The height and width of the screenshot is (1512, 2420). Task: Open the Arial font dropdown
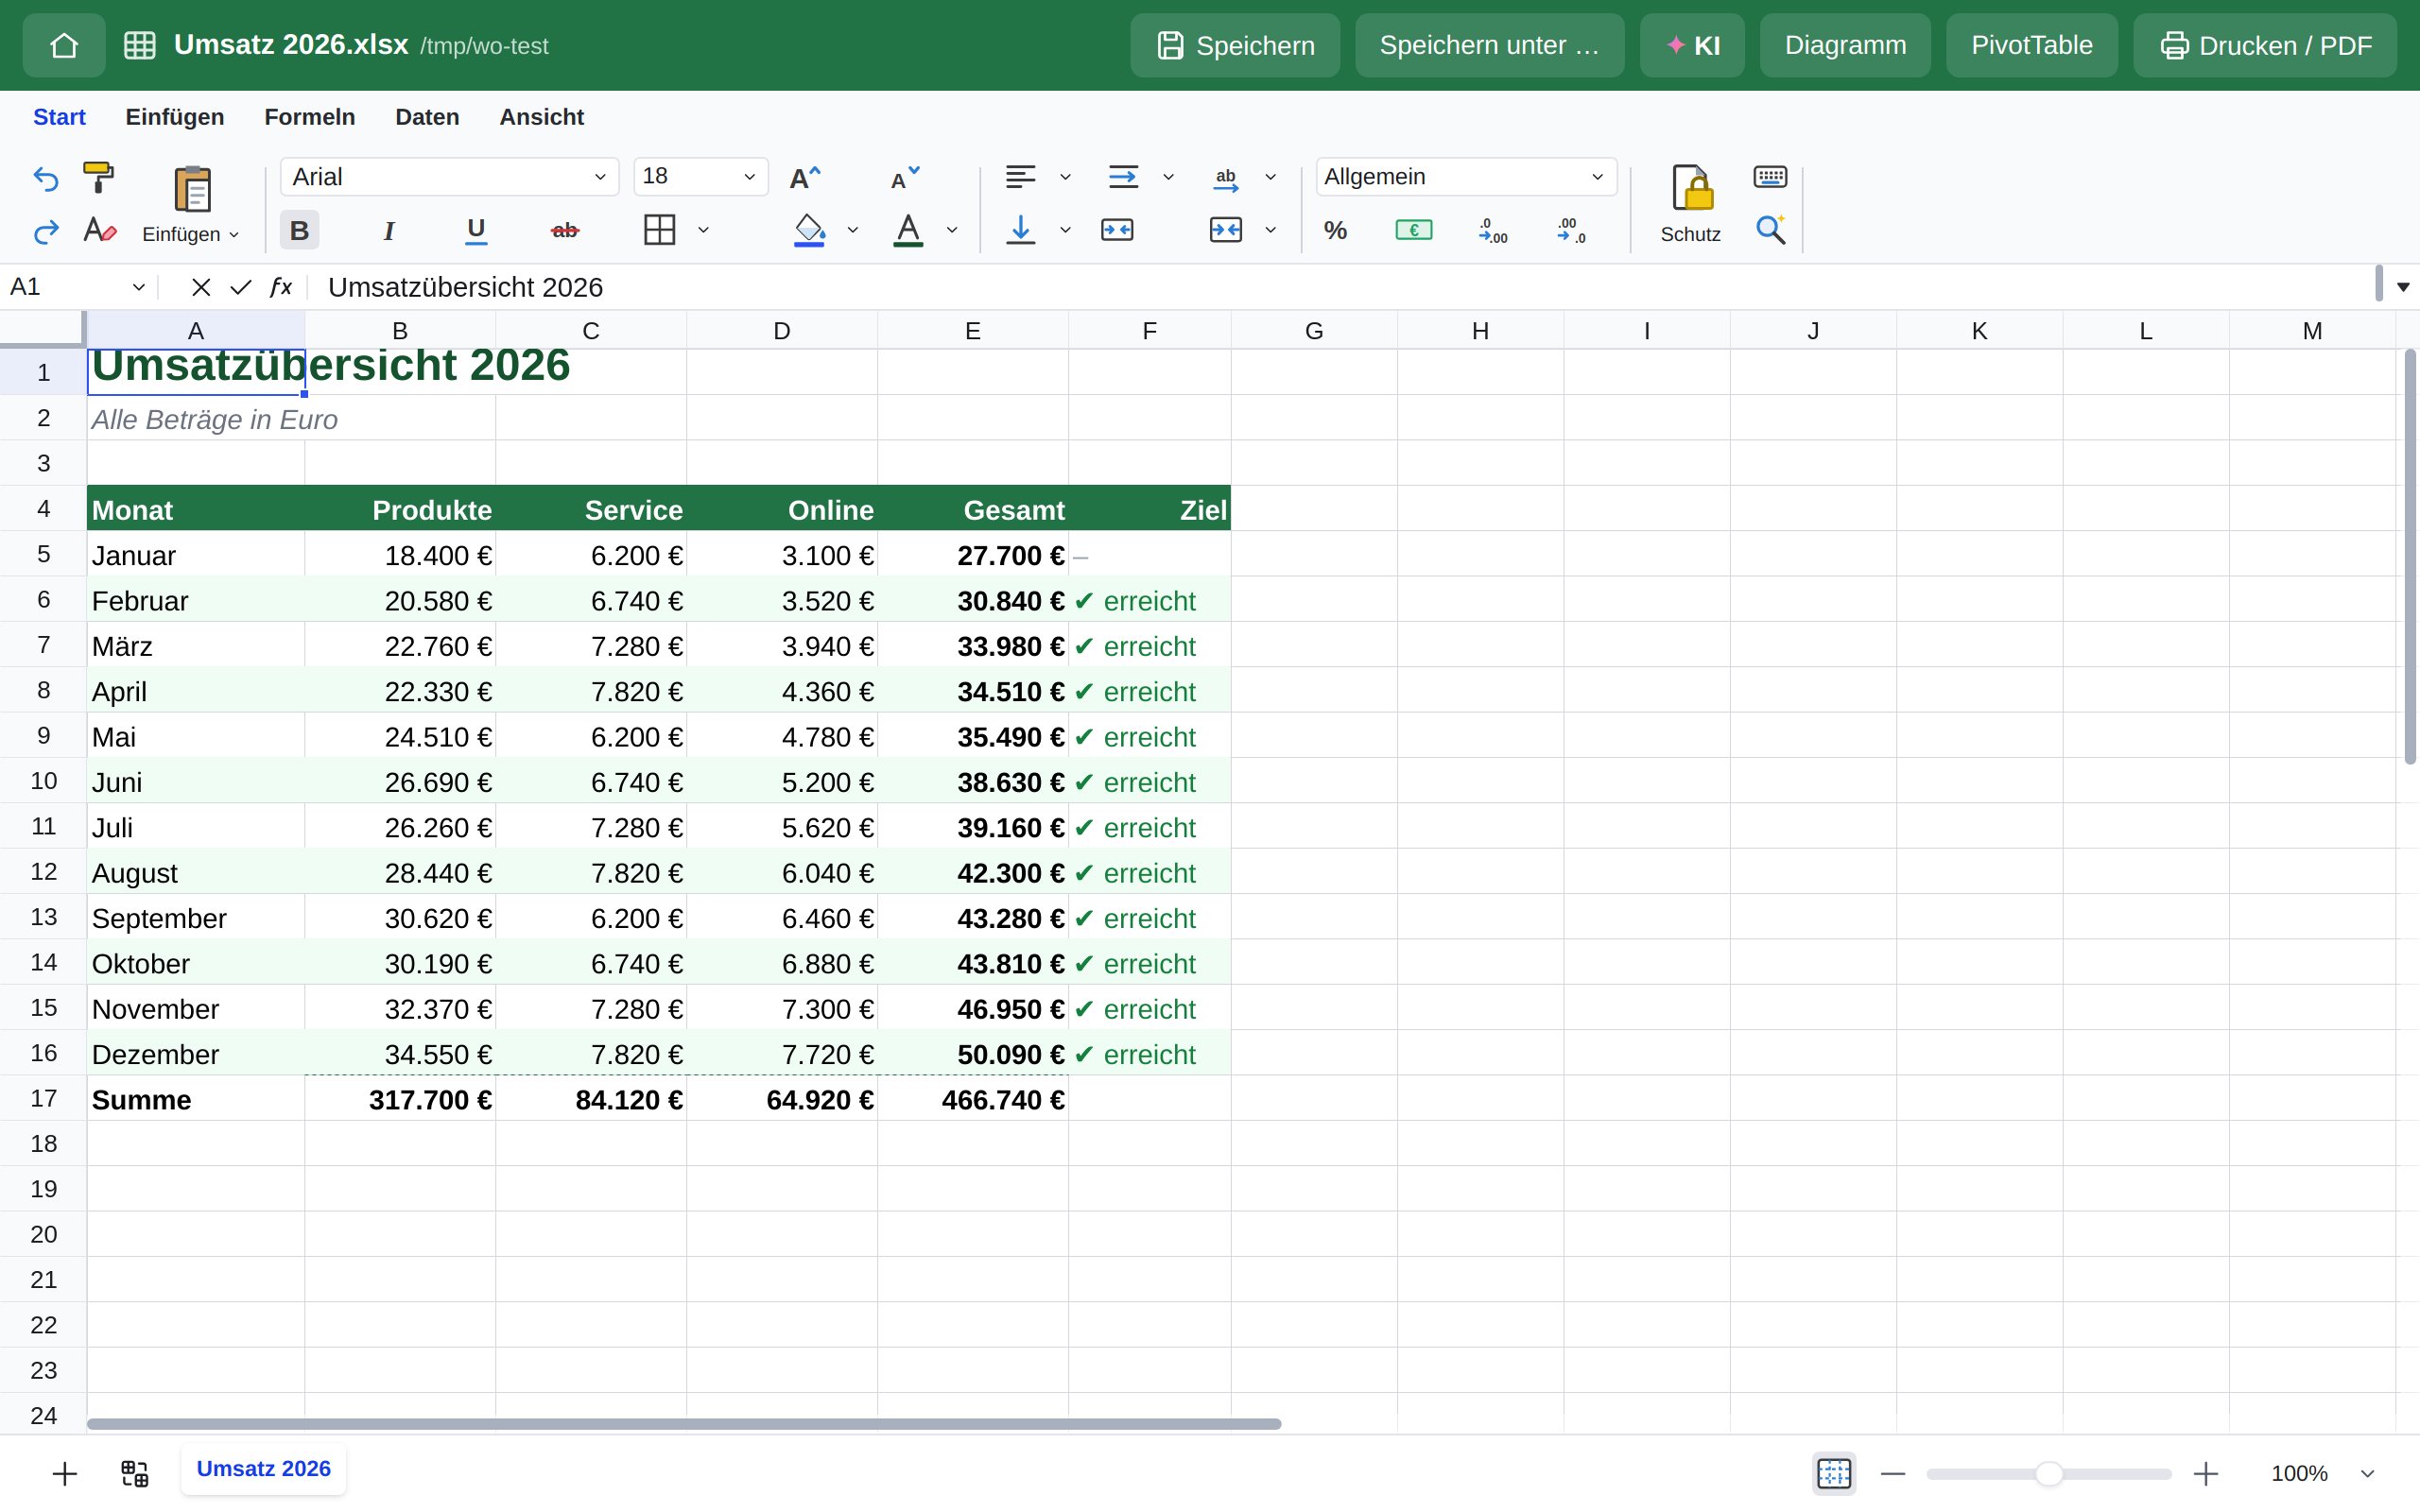[449, 177]
